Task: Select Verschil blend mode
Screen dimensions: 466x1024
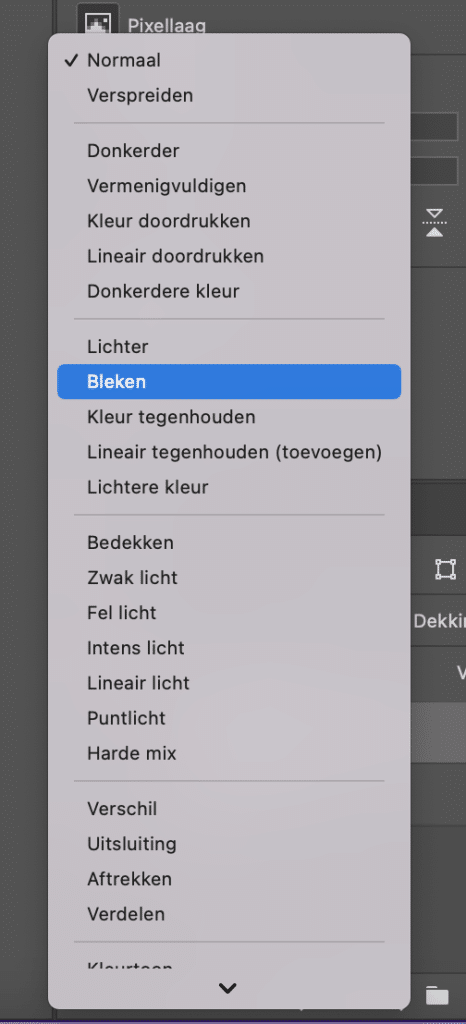Action: 229,809
